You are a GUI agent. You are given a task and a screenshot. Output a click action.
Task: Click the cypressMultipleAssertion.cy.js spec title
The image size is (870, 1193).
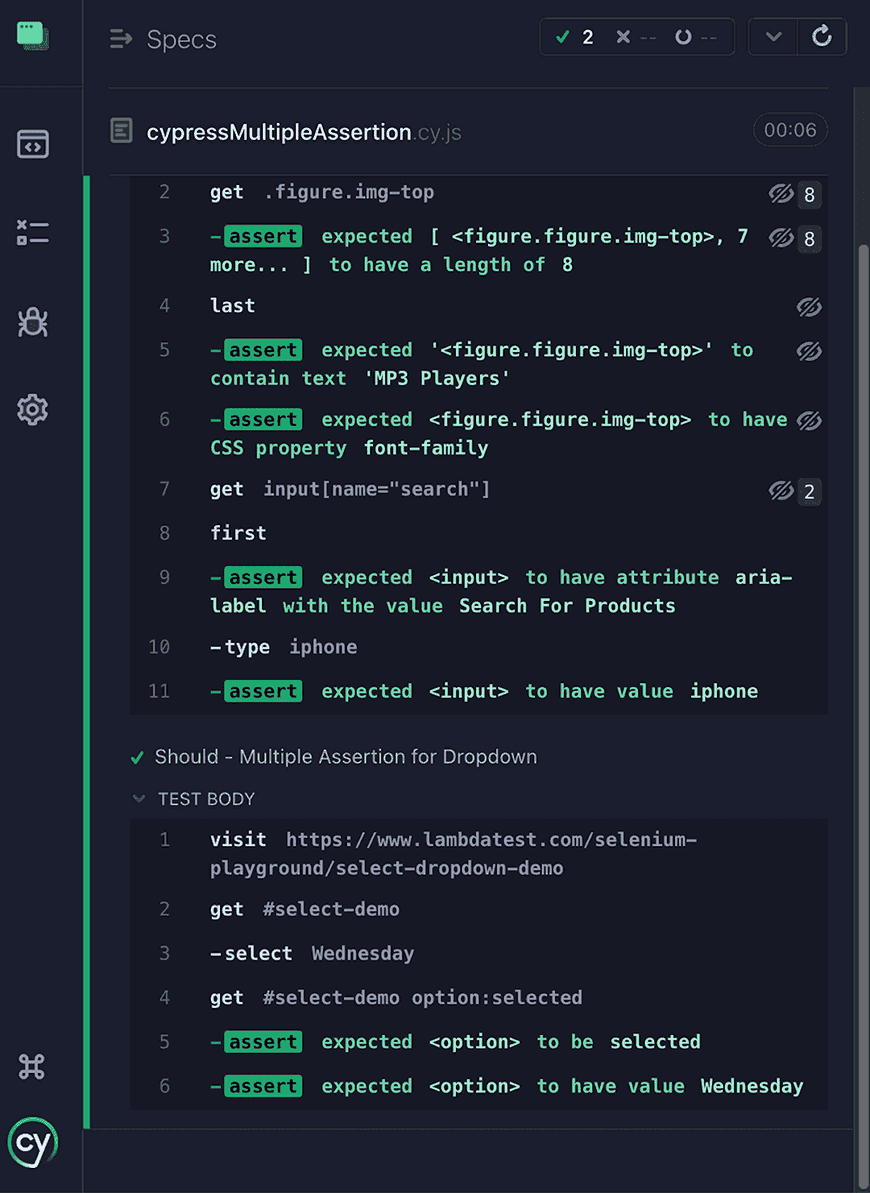pyautogui.click(x=278, y=130)
